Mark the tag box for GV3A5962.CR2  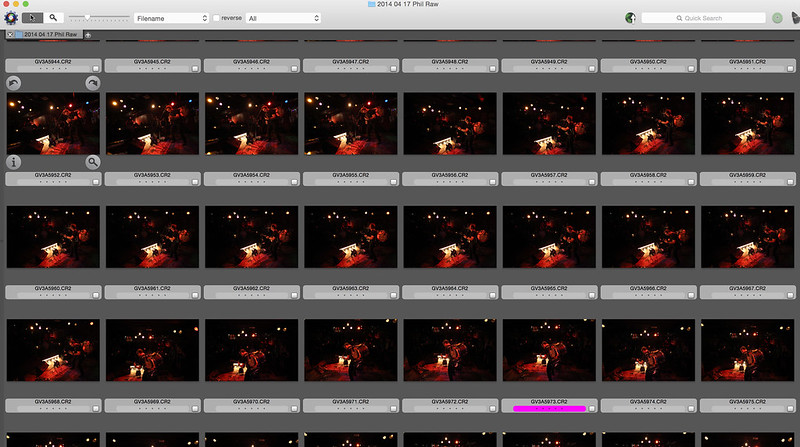pyautogui.click(x=294, y=295)
